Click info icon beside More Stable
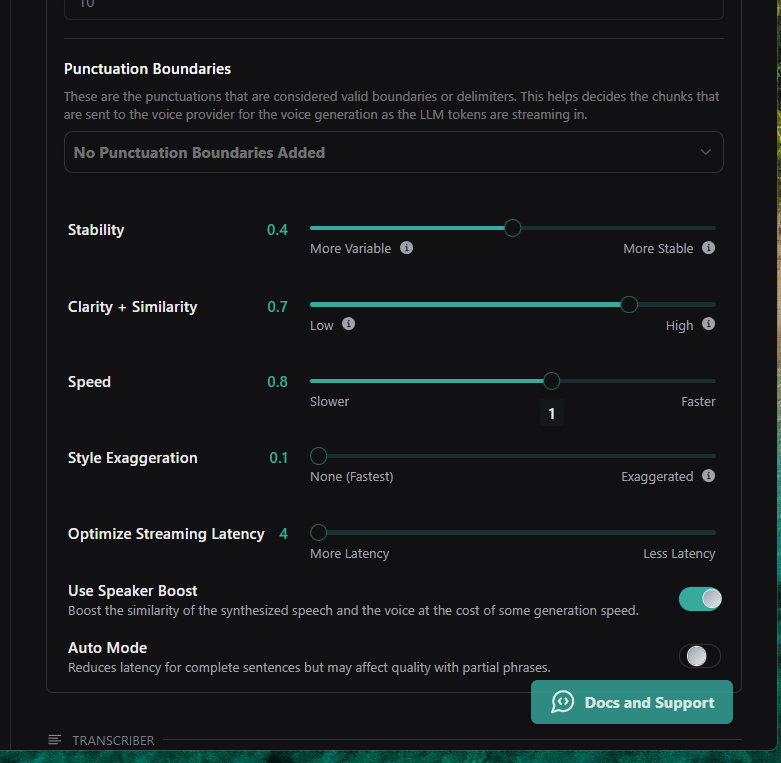 point(708,248)
